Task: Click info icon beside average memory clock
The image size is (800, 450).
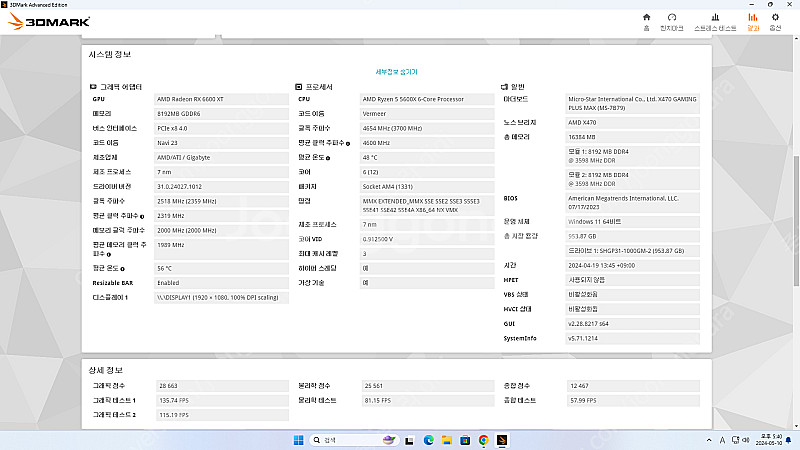Action: [109, 254]
